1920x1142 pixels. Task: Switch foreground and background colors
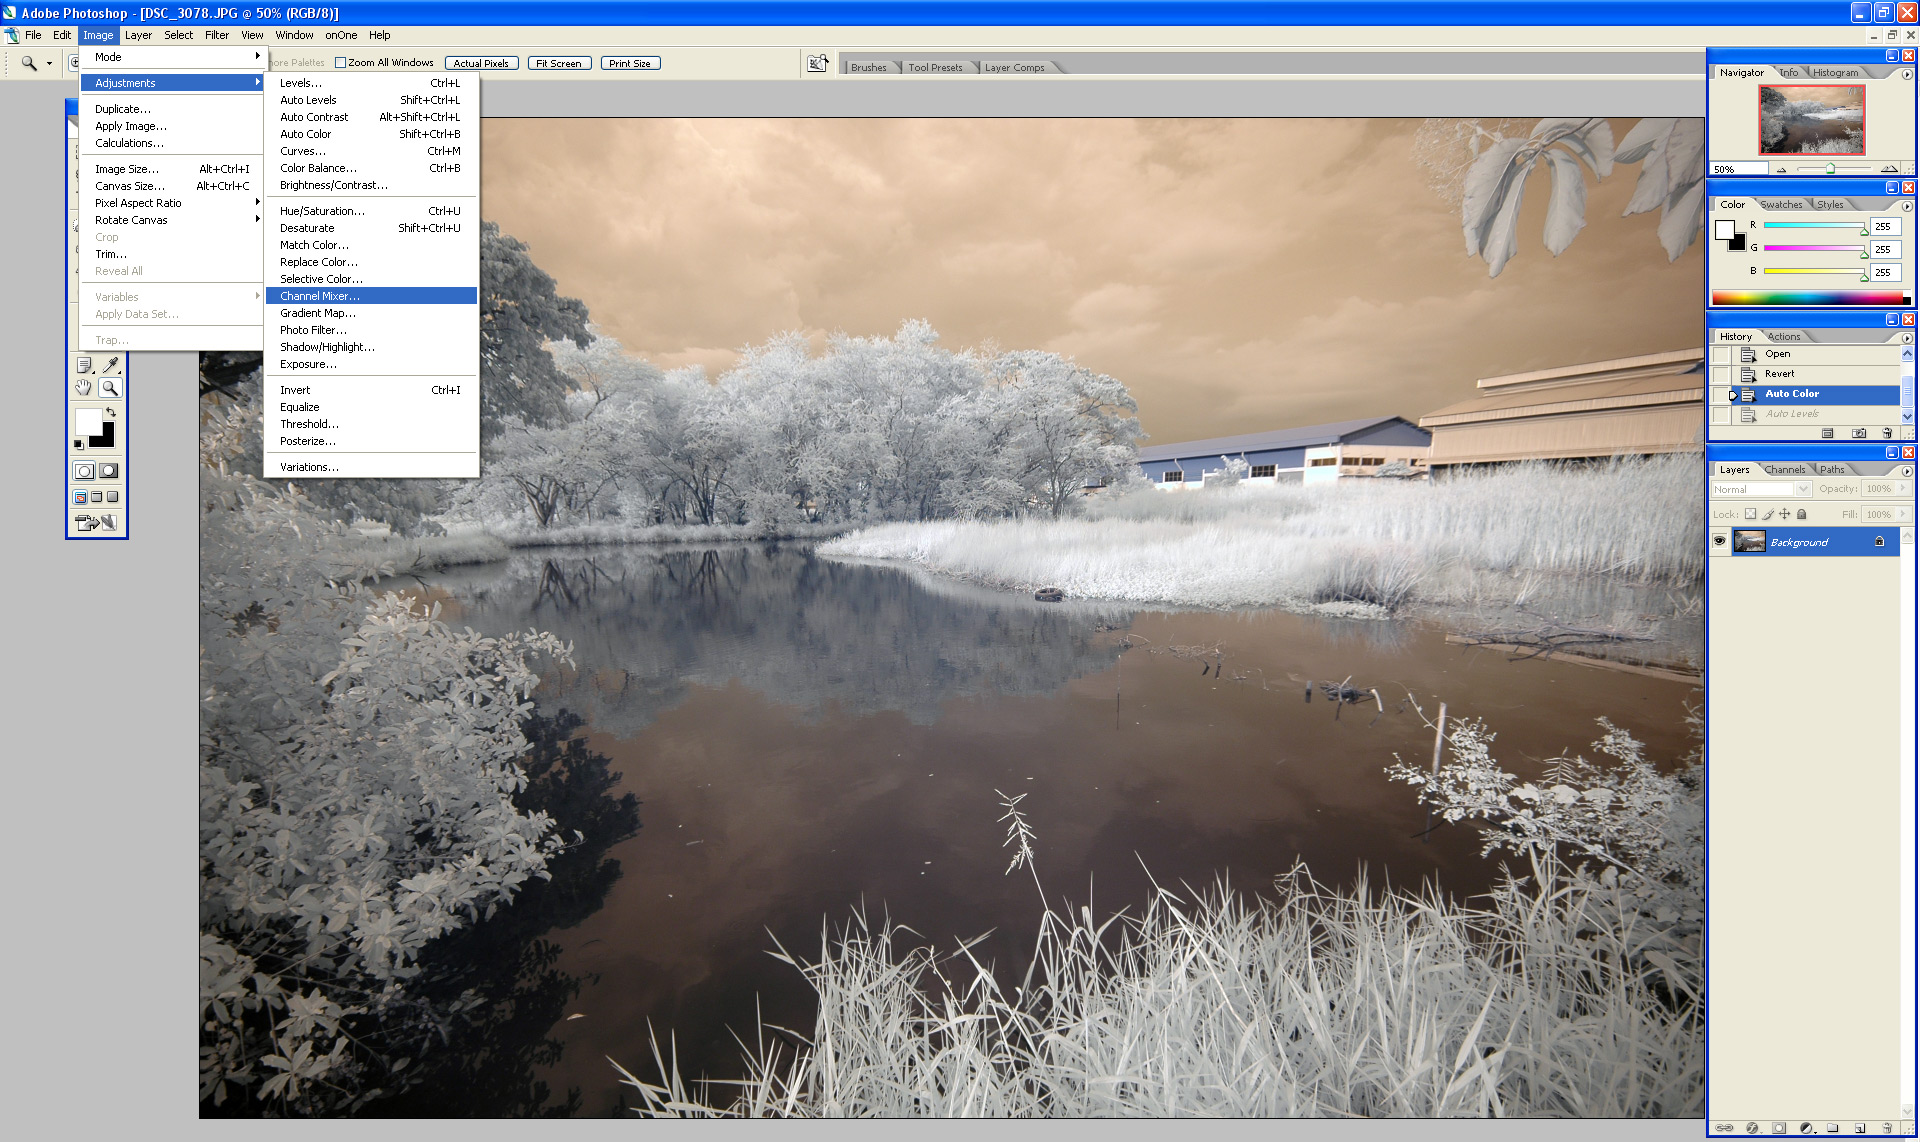[111, 412]
